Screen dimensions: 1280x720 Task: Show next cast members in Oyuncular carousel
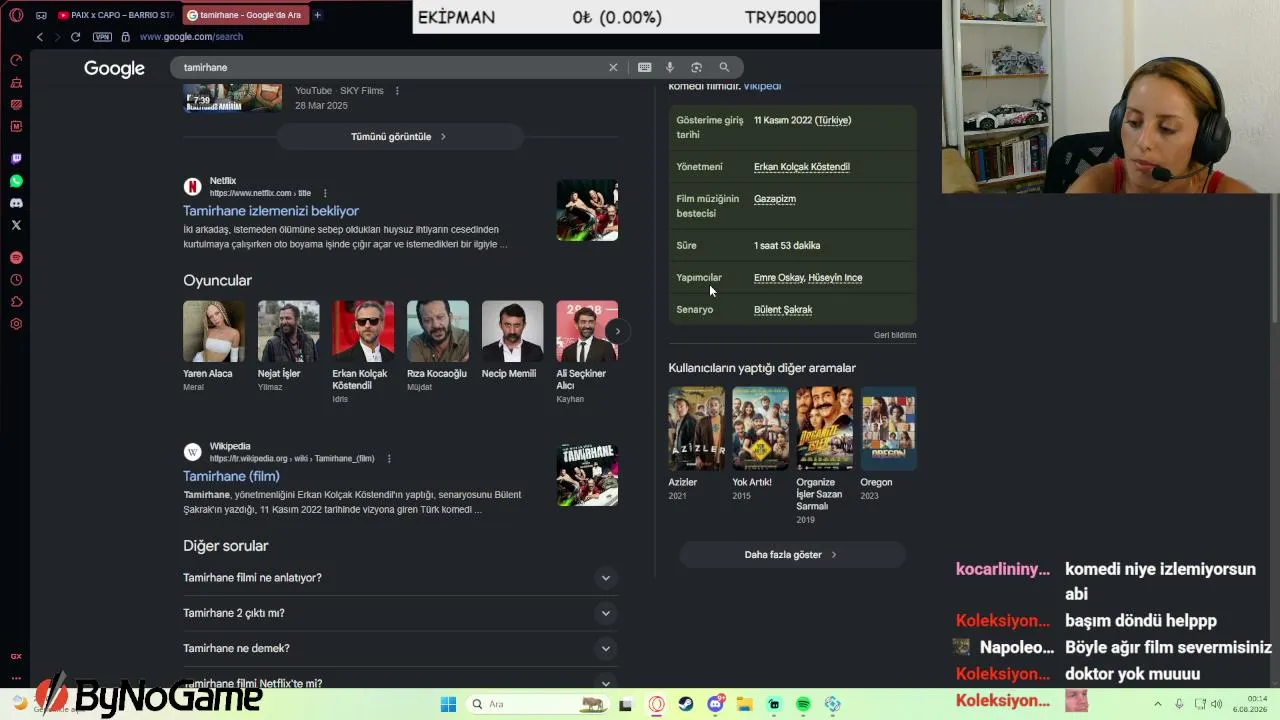(x=617, y=331)
